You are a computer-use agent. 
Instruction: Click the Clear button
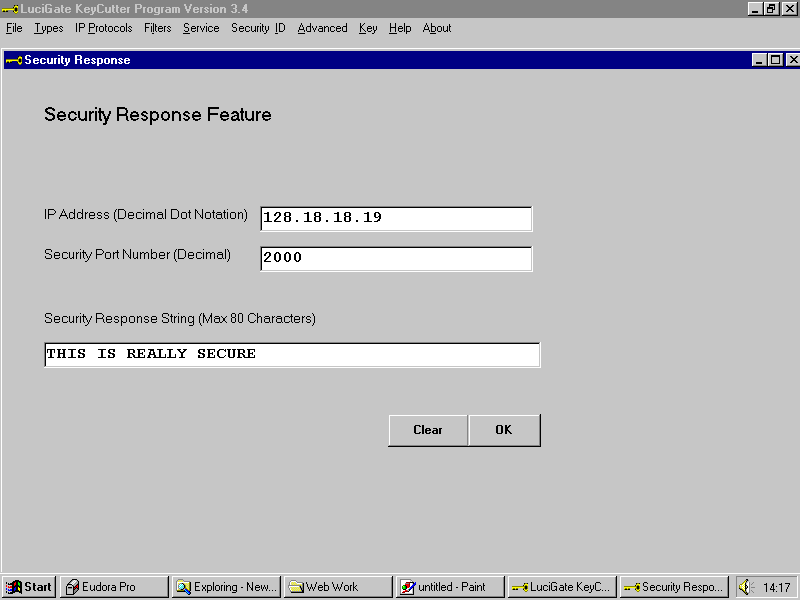point(428,430)
